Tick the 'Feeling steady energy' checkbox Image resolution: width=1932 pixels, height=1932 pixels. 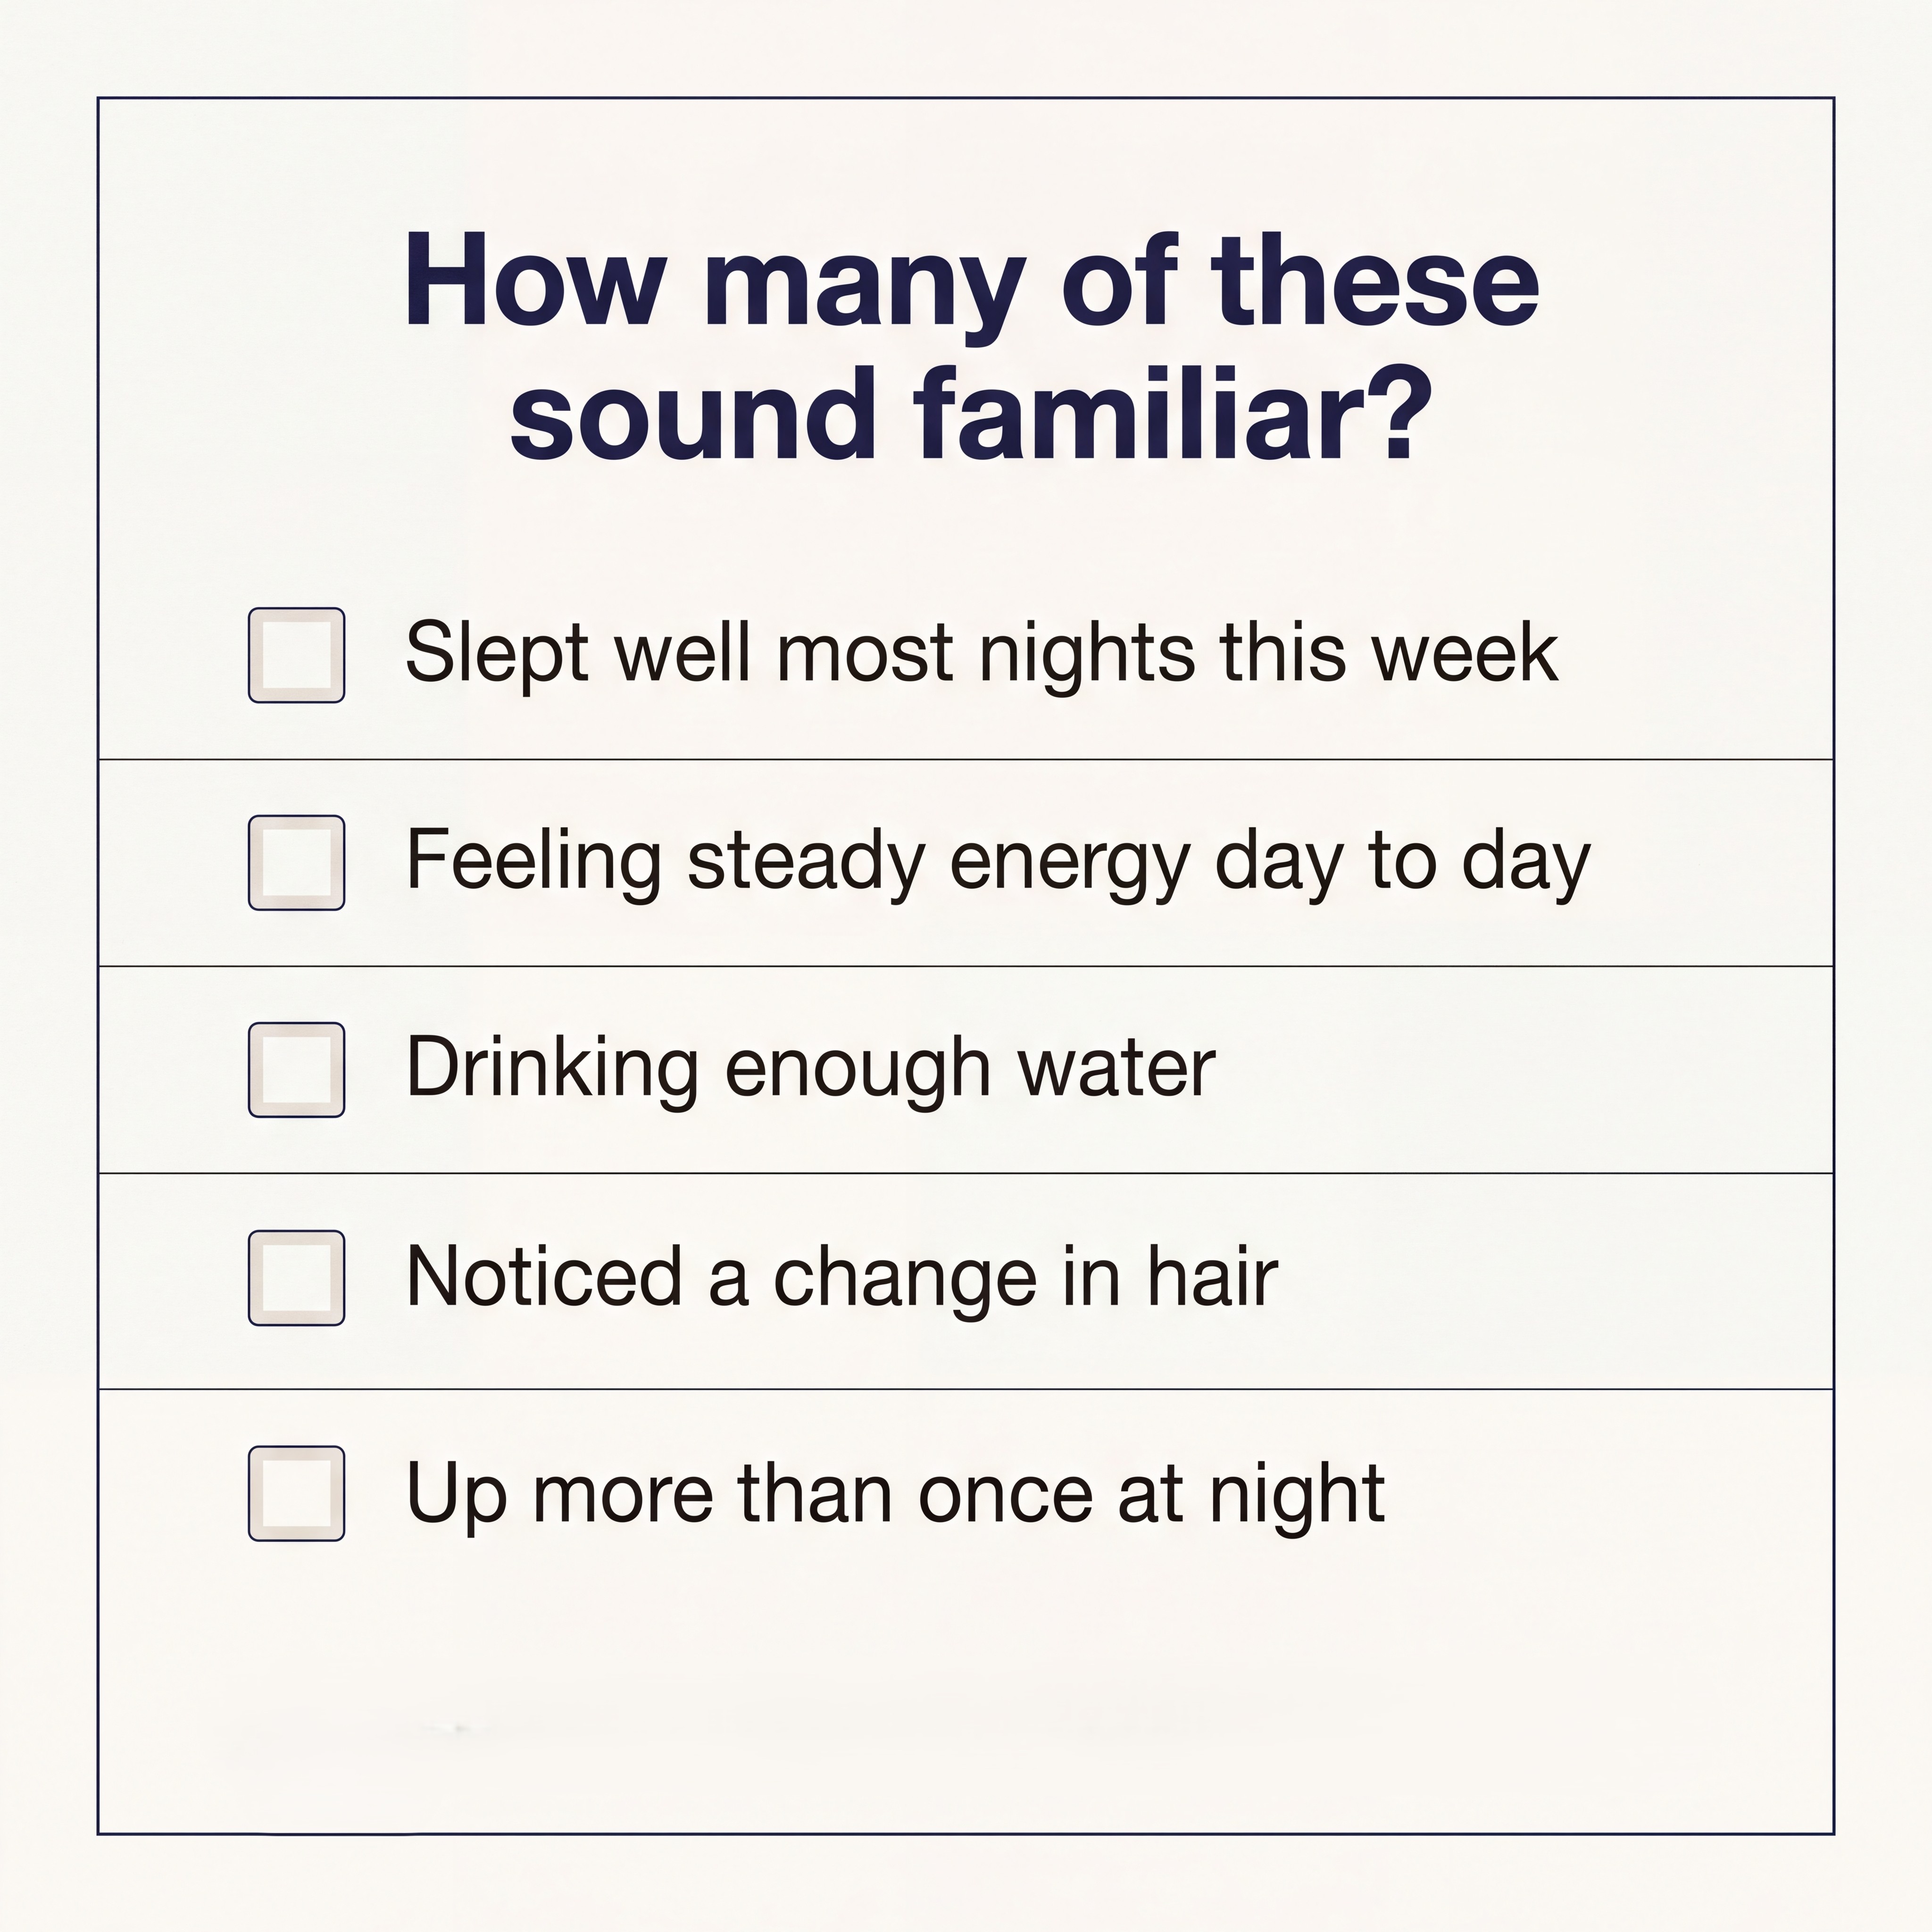point(296,863)
